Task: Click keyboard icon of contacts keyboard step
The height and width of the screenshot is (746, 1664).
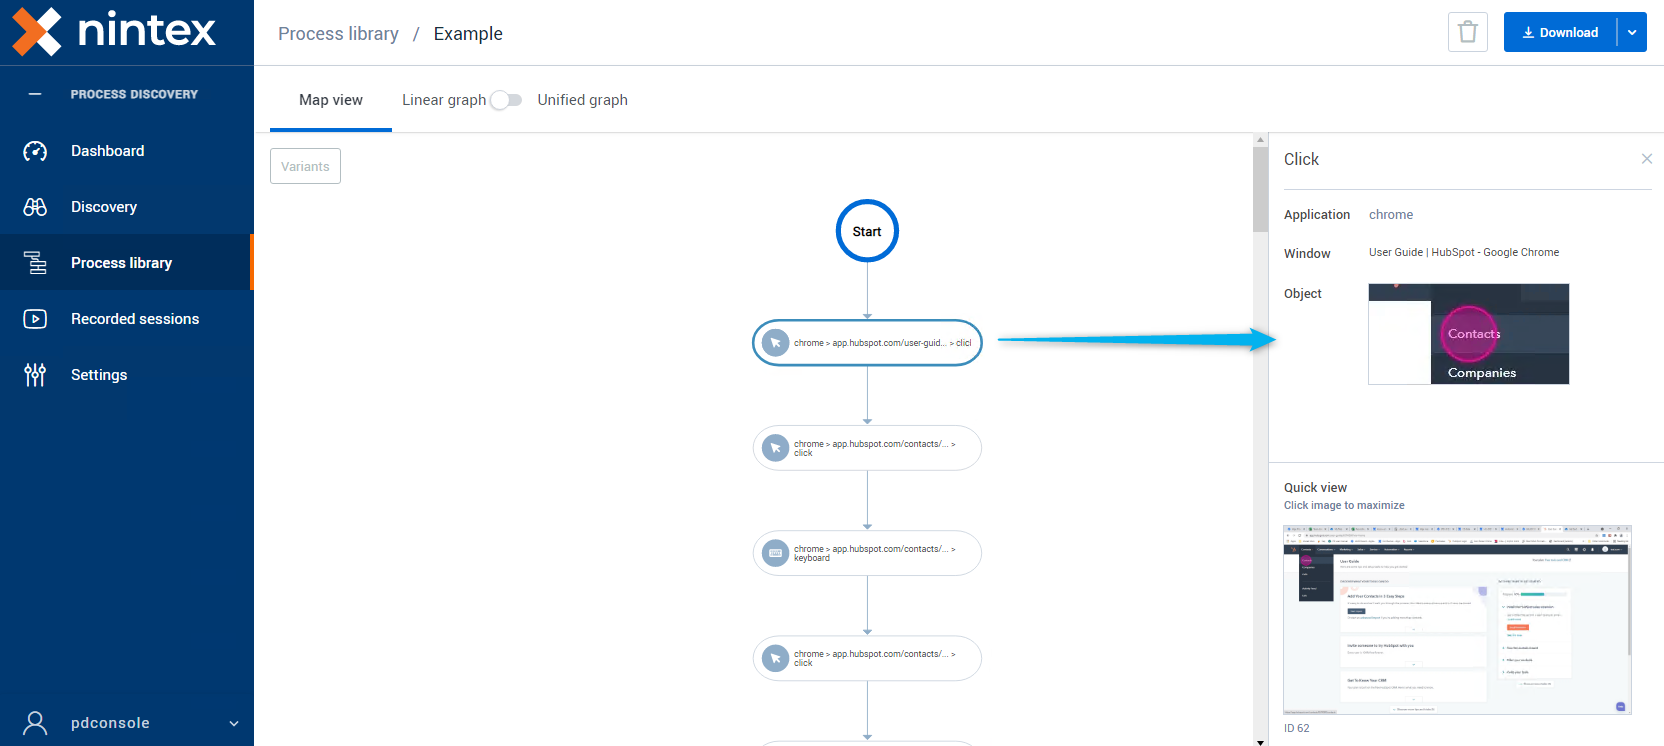Action: pyautogui.click(x=775, y=553)
